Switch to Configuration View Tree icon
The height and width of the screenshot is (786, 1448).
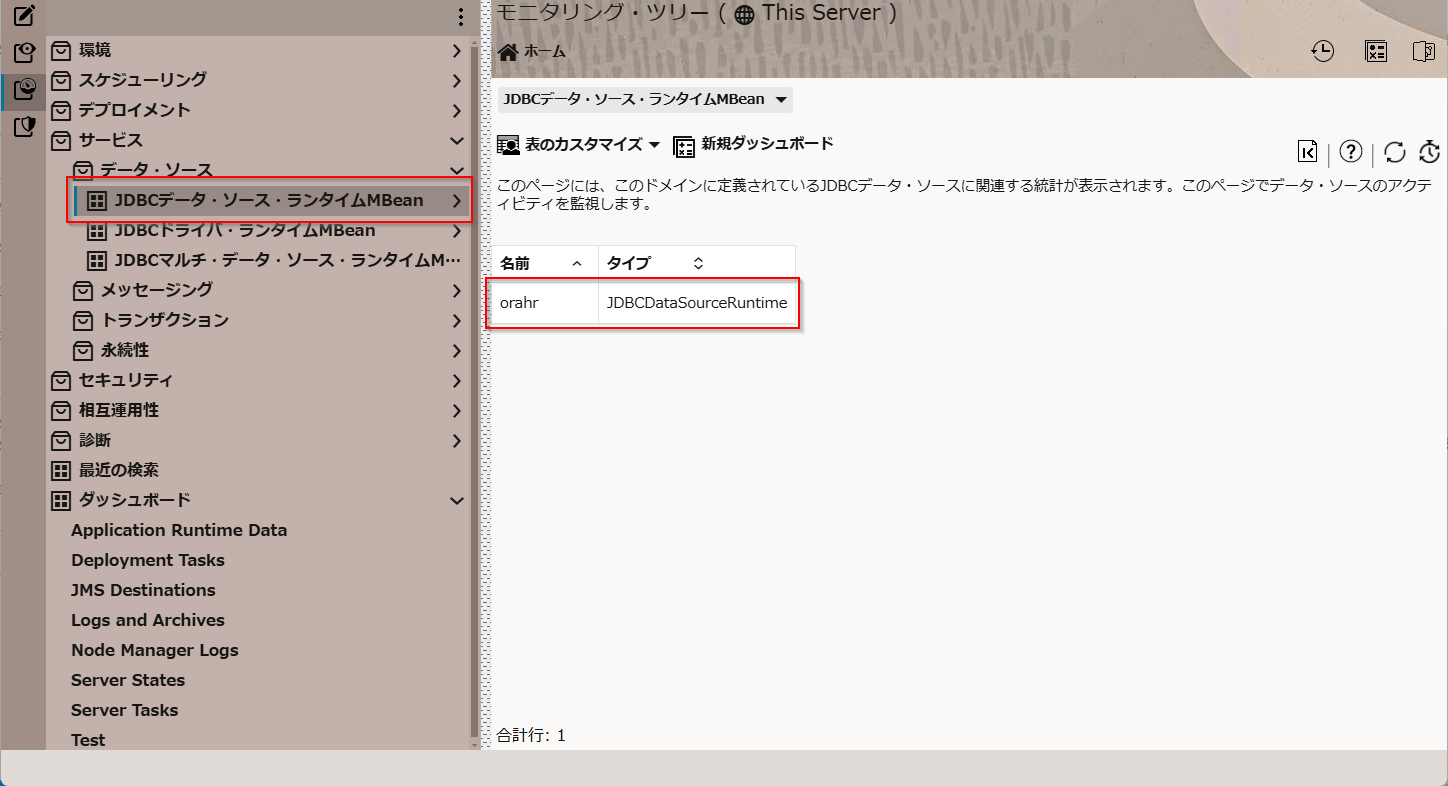coord(24,53)
